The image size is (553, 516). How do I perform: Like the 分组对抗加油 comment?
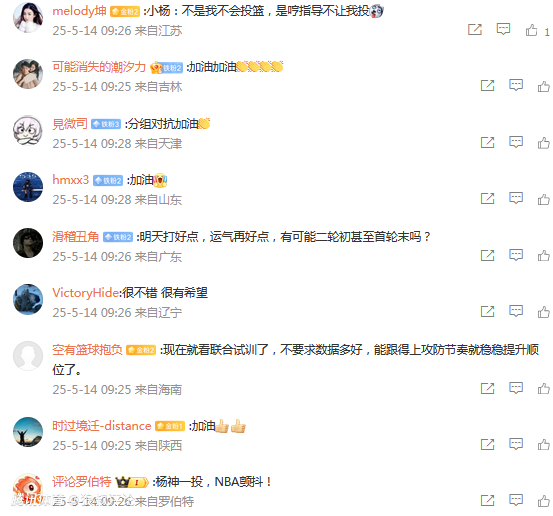(543, 143)
